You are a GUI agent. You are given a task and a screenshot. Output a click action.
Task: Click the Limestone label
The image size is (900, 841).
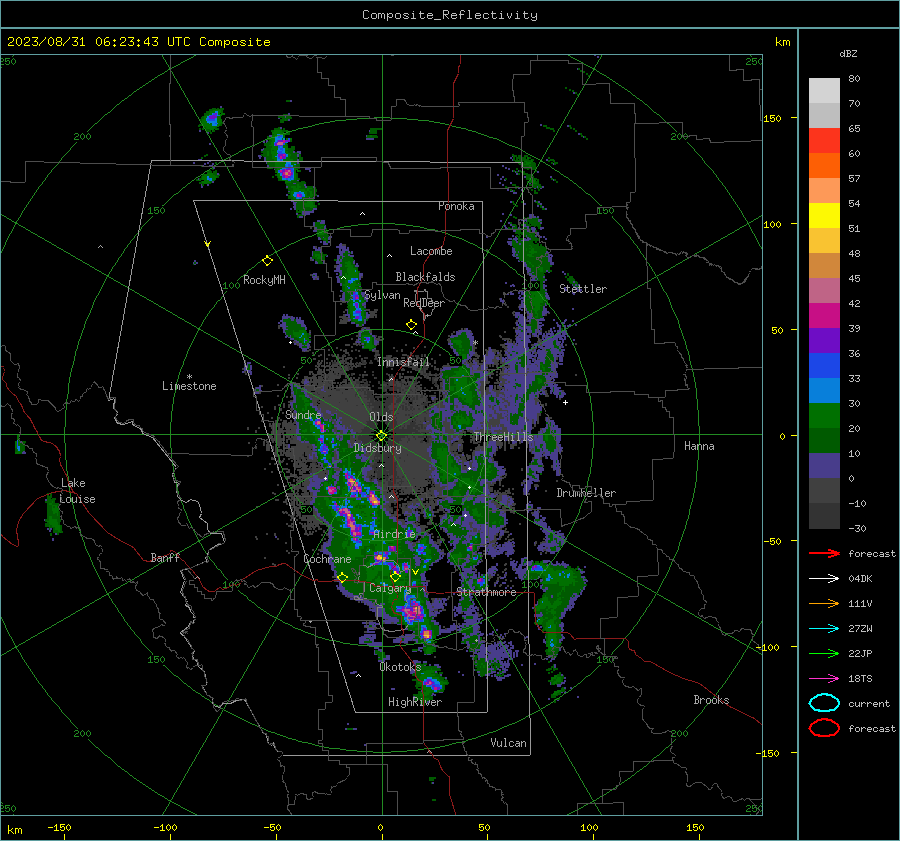189,386
